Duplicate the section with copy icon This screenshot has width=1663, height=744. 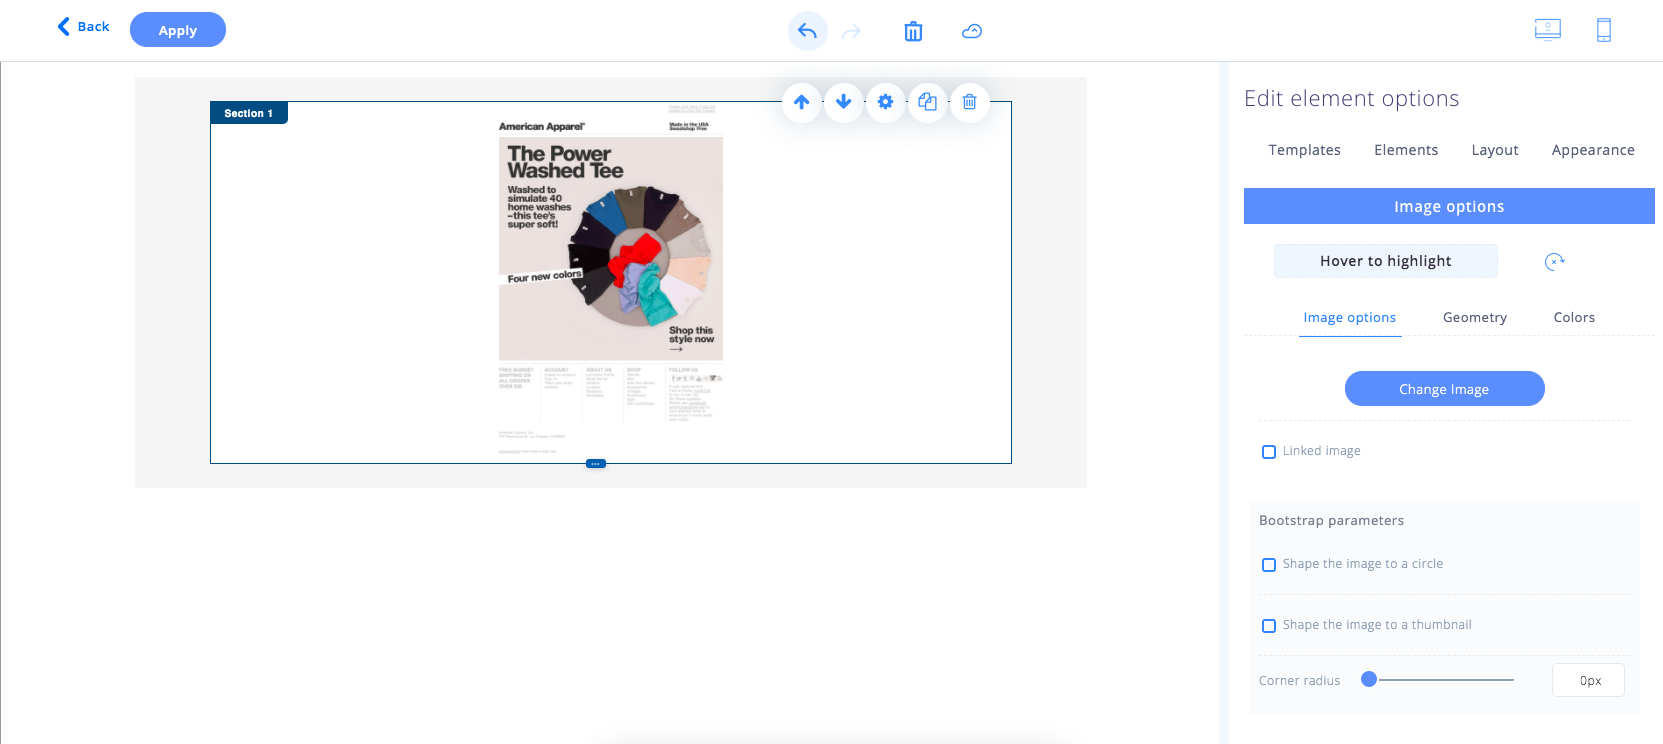coord(928,102)
